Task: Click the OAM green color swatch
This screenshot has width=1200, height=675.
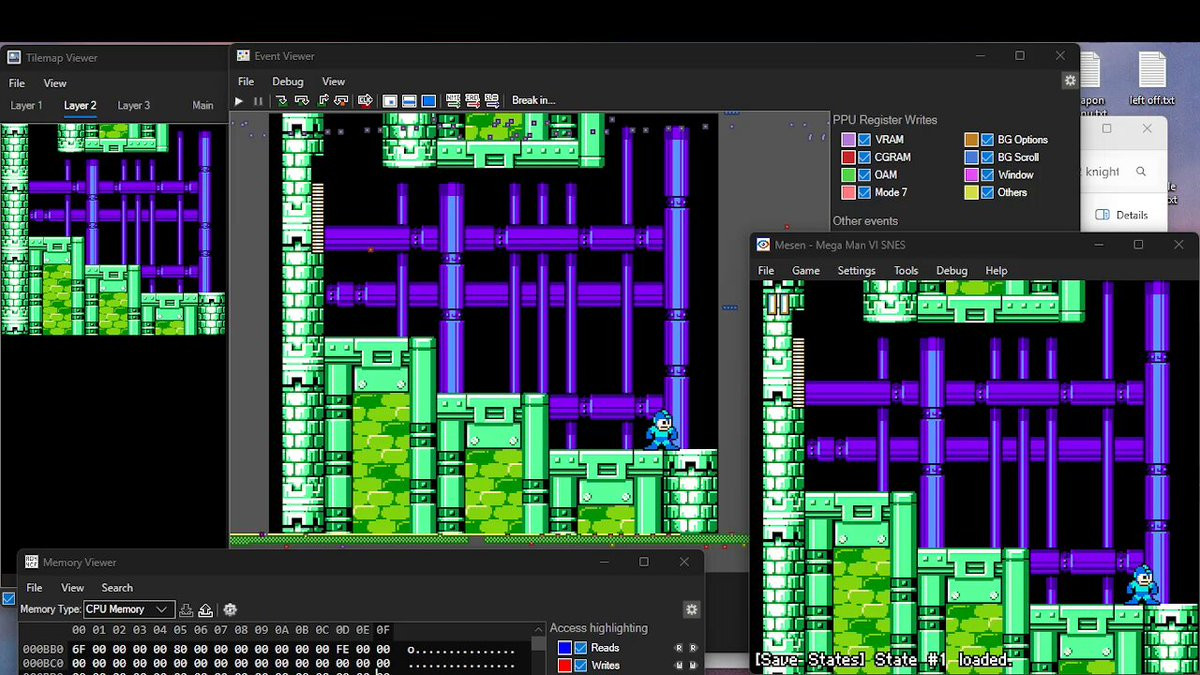Action: coord(848,175)
